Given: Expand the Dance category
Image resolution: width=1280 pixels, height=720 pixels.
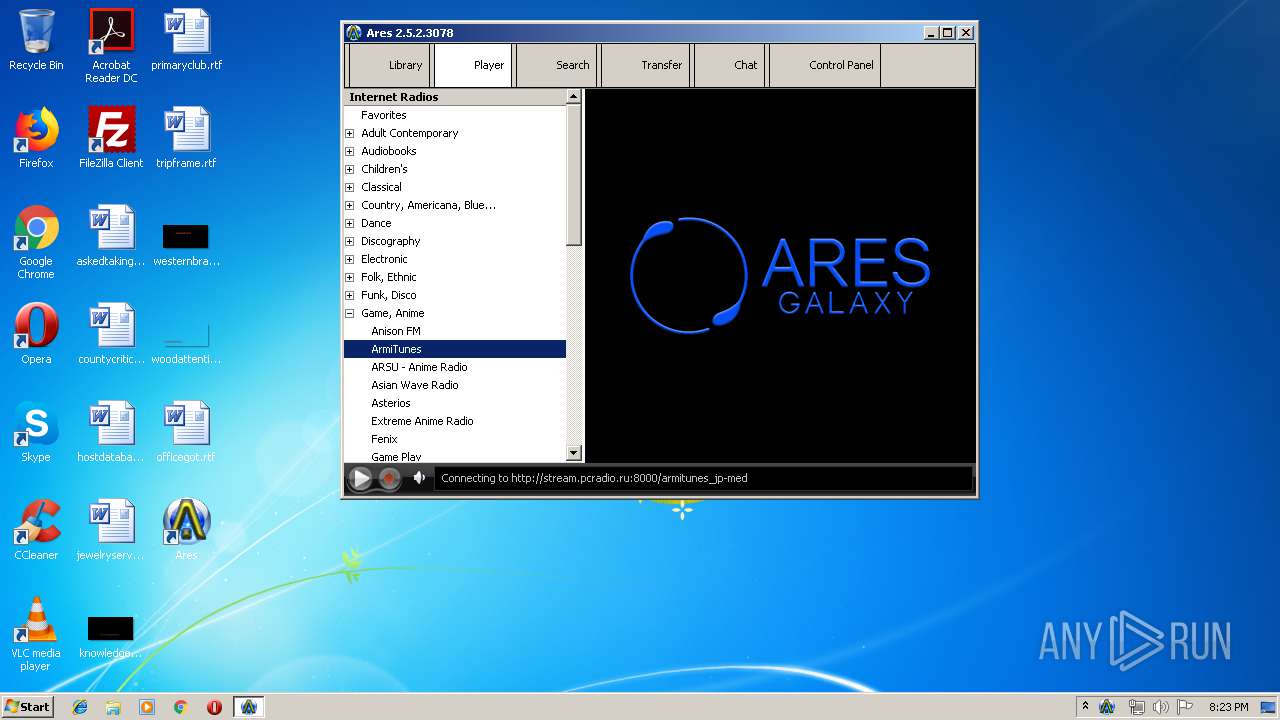Looking at the screenshot, I should pos(350,223).
